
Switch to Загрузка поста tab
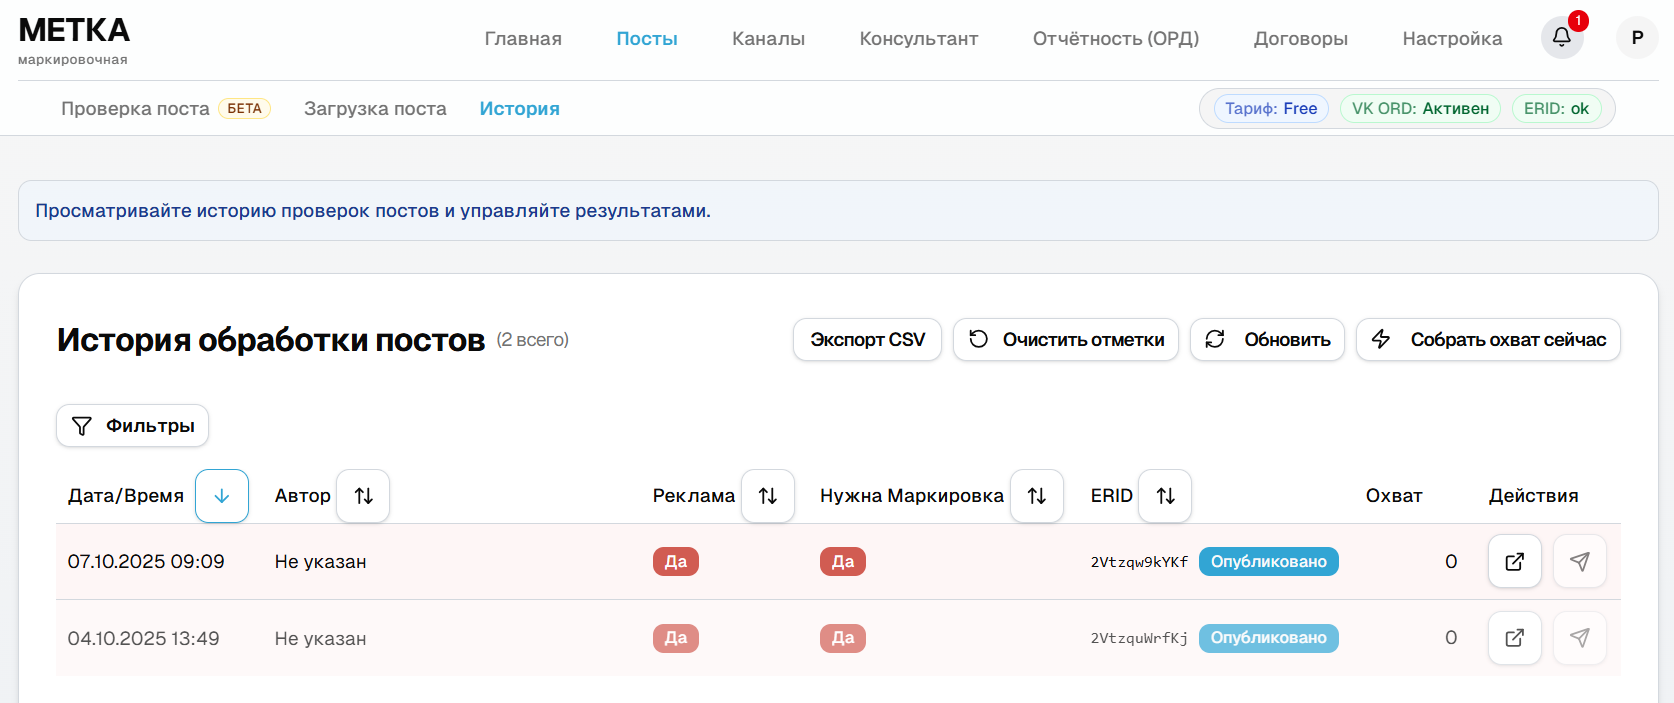[x=375, y=108]
